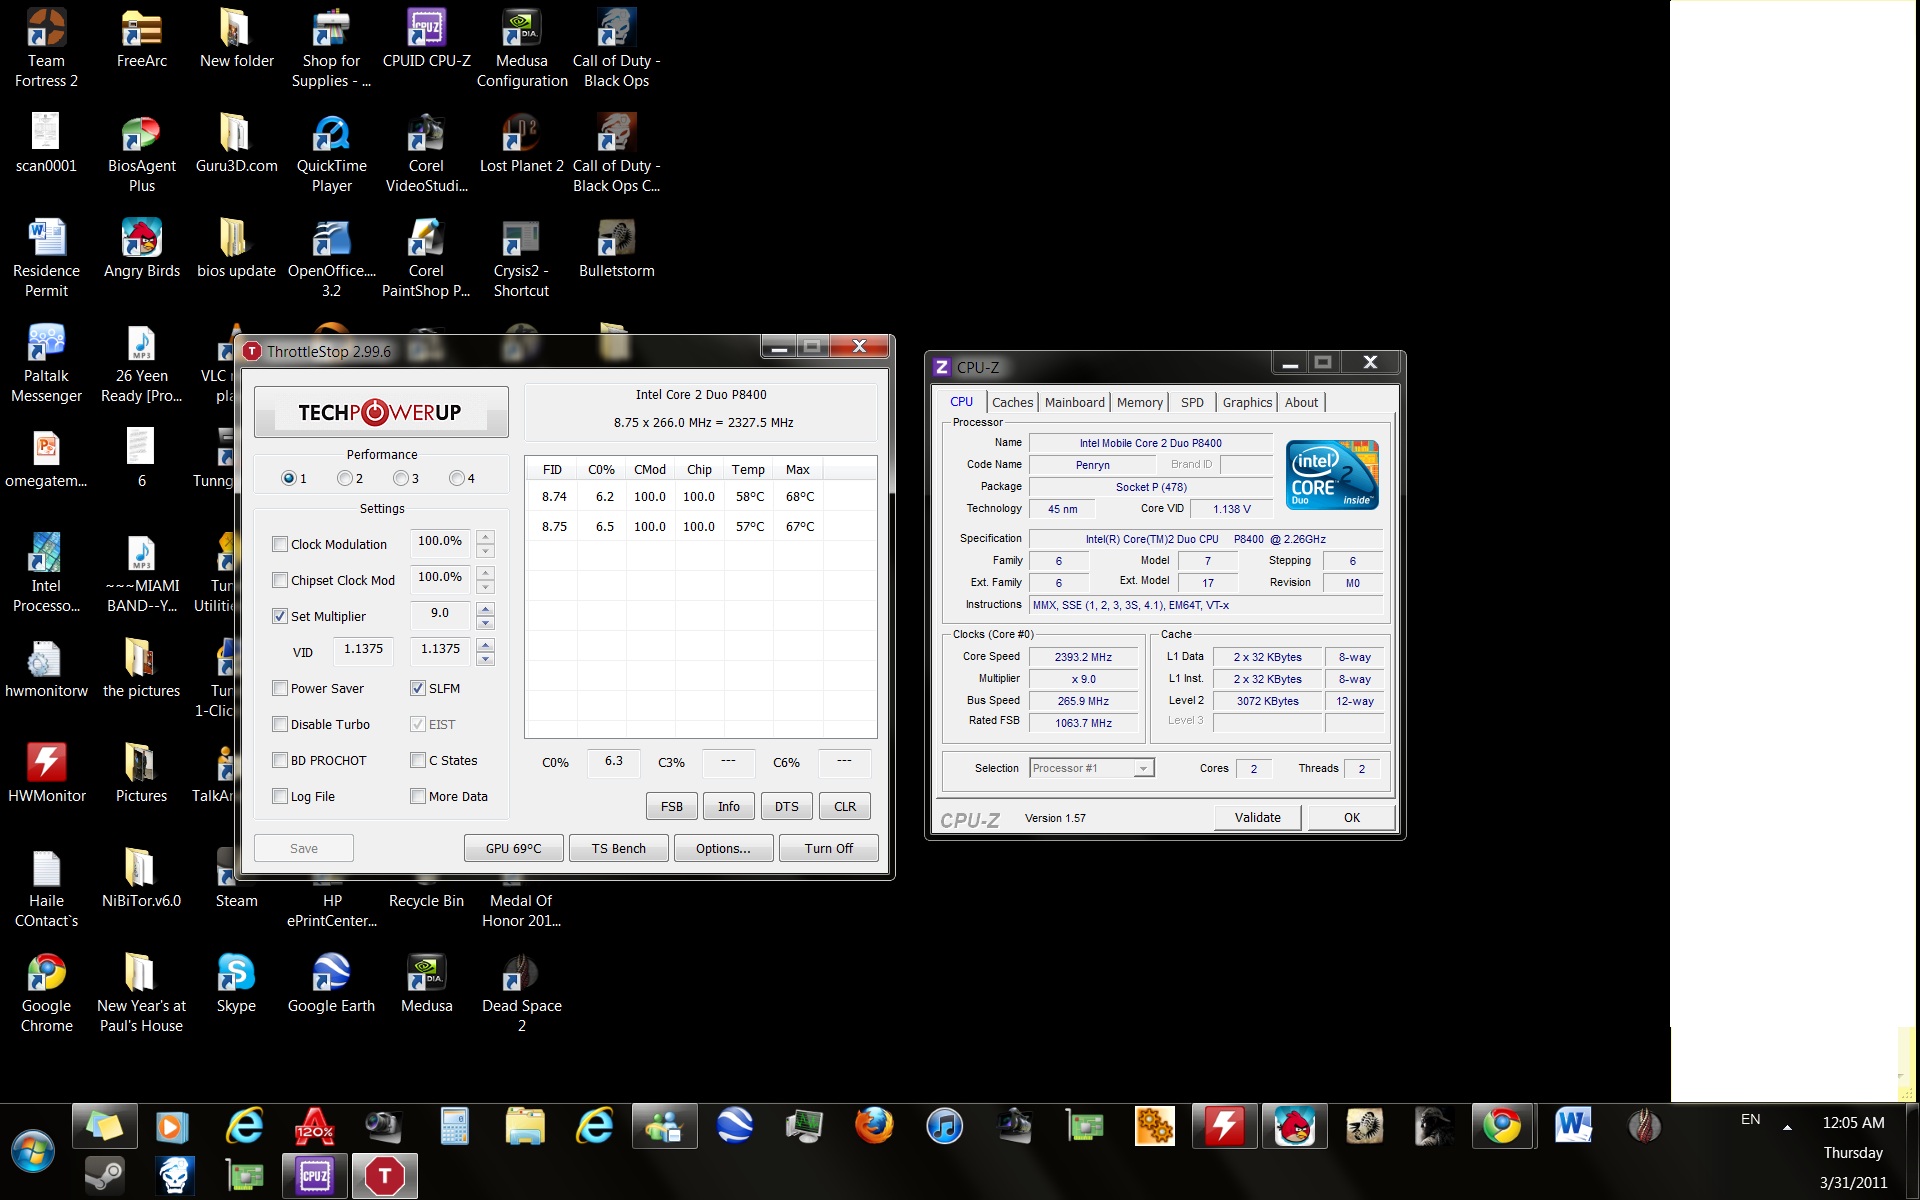Open the Processor #1 selection dropdown

click(x=1143, y=768)
